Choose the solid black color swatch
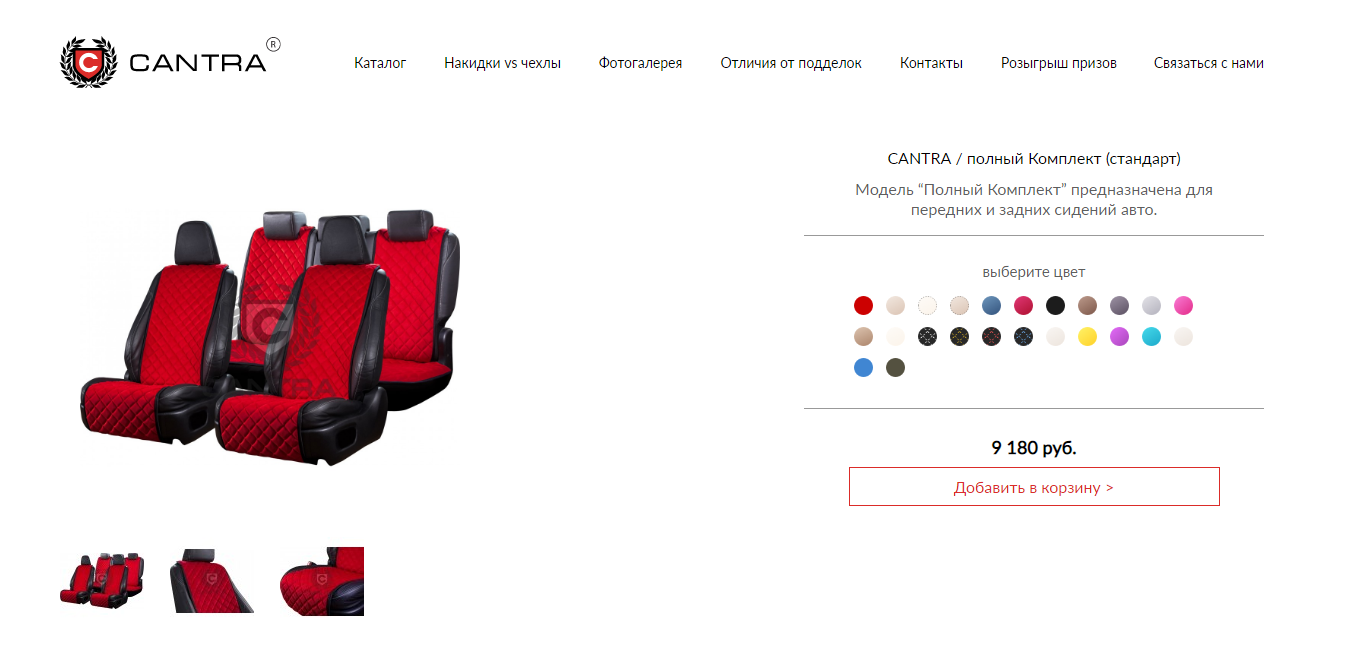 coord(1055,305)
